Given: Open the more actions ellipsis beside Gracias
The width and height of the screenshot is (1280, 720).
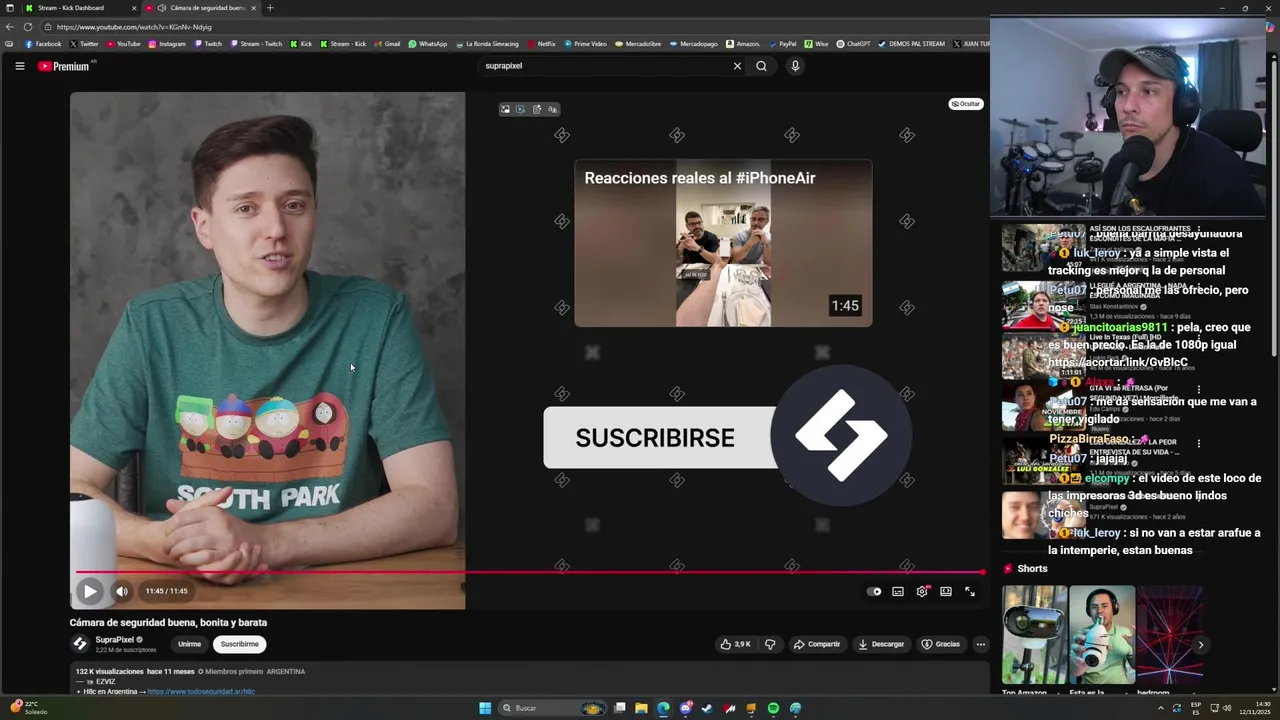Looking at the screenshot, I should (x=980, y=644).
